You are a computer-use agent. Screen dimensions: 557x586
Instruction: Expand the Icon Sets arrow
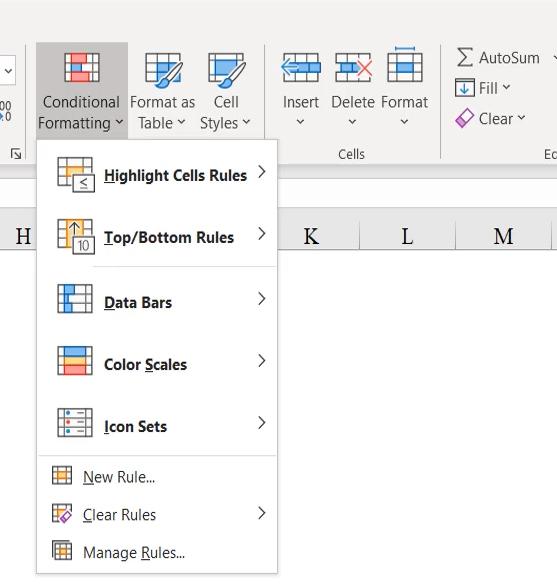click(262, 423)
